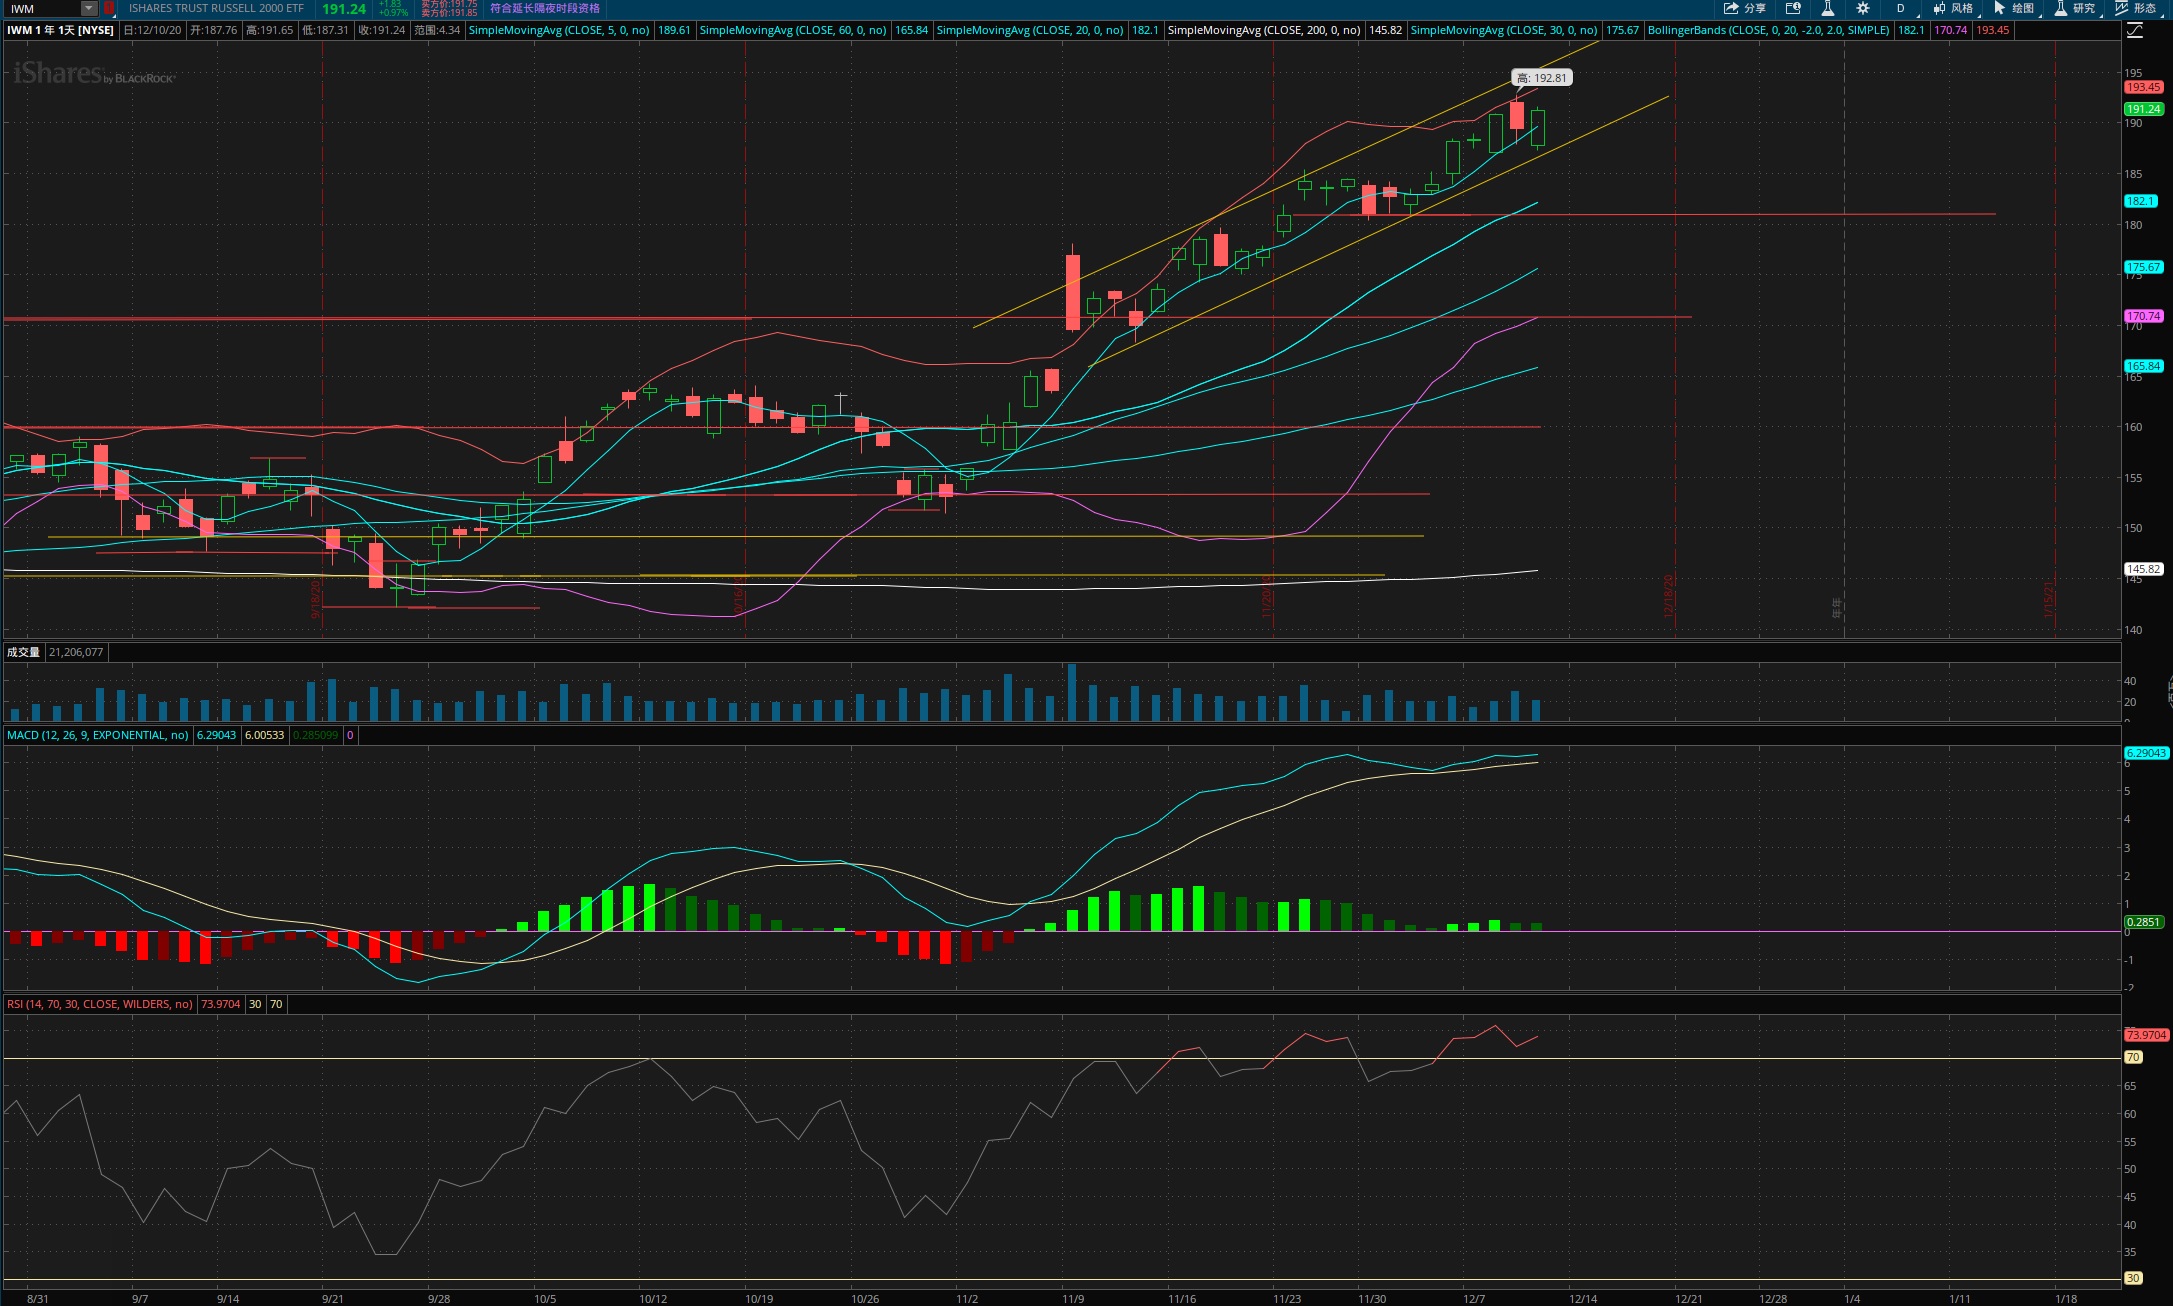Open the D timeframe dropdown
The height and width of the screenshot is (1306, 2173).
(1901, 8)
